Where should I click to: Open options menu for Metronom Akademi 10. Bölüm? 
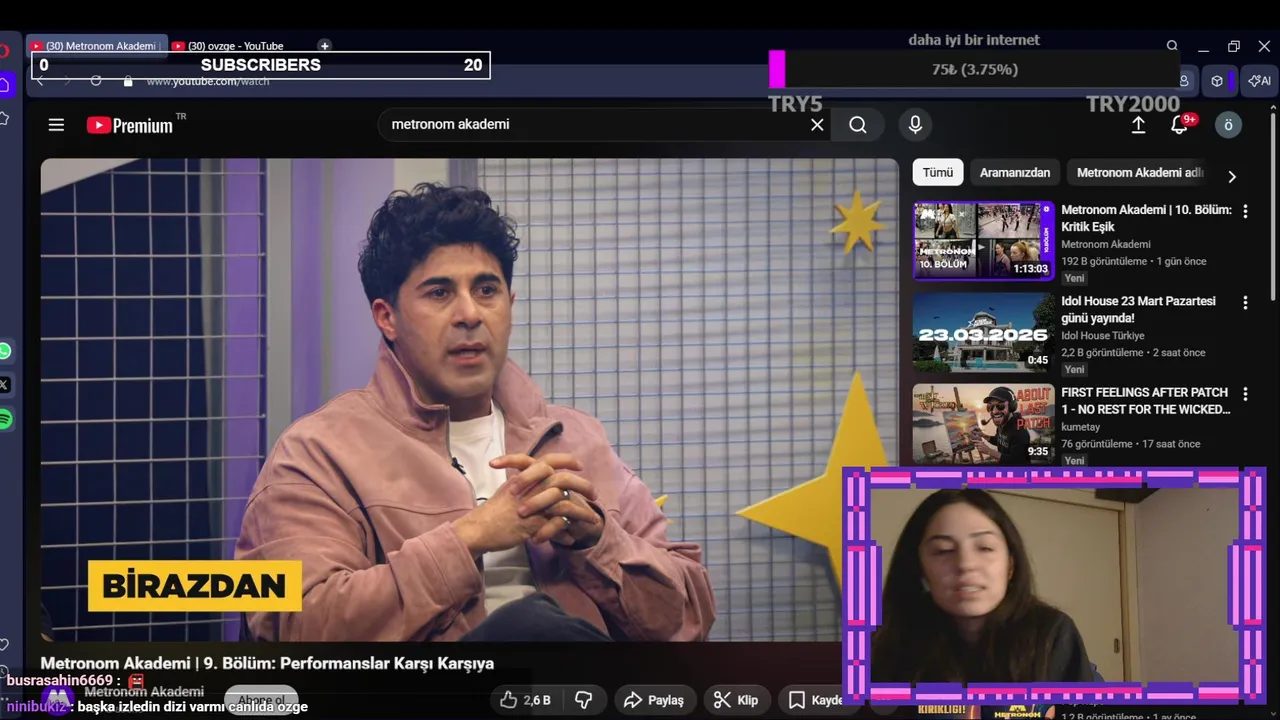click(1245, 211)
